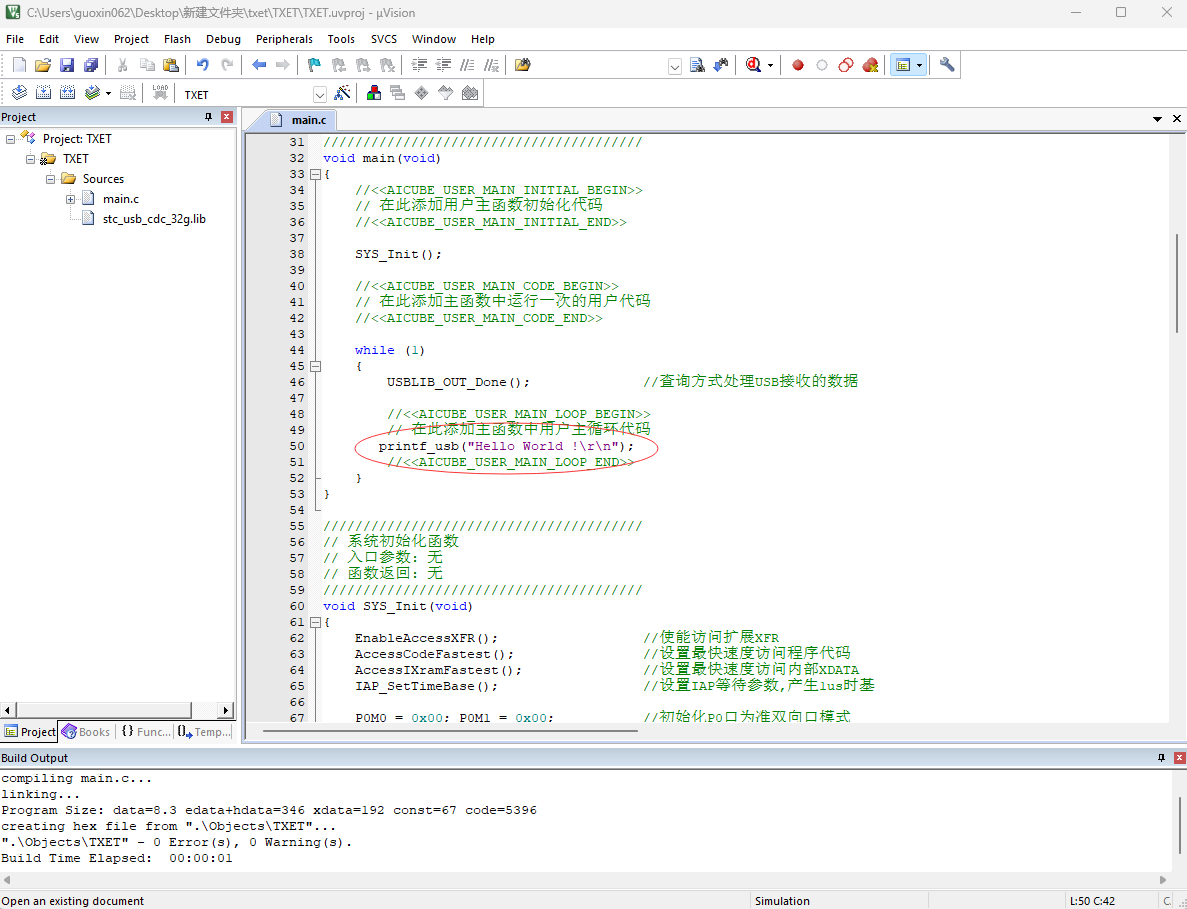The height and width of the screenshot is (909, 1187).
Task: Open Options for Target dialog
Action: (342, 93)
